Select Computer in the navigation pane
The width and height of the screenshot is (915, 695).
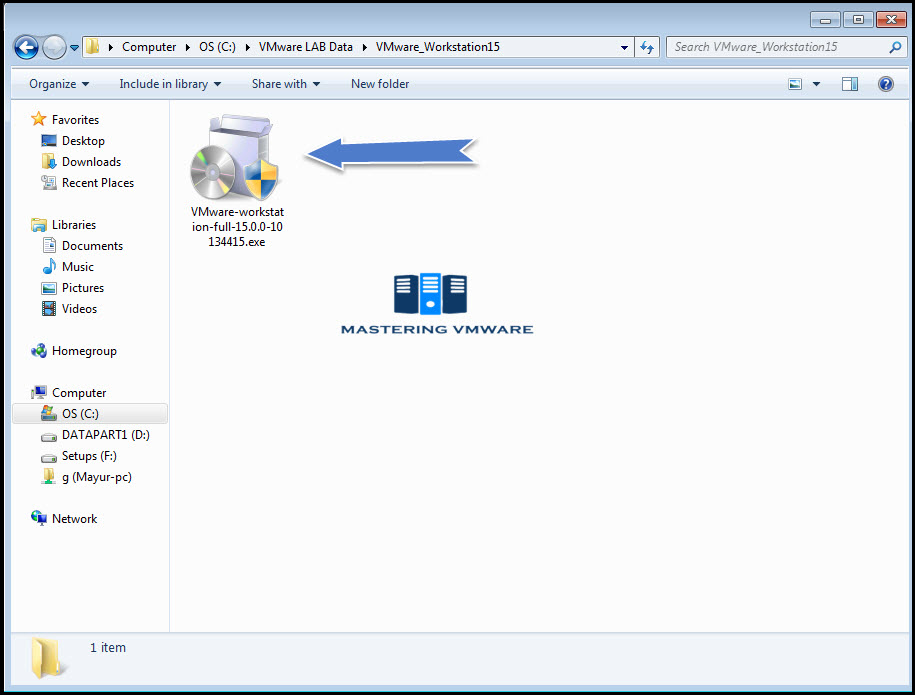(x=79, y=393)
